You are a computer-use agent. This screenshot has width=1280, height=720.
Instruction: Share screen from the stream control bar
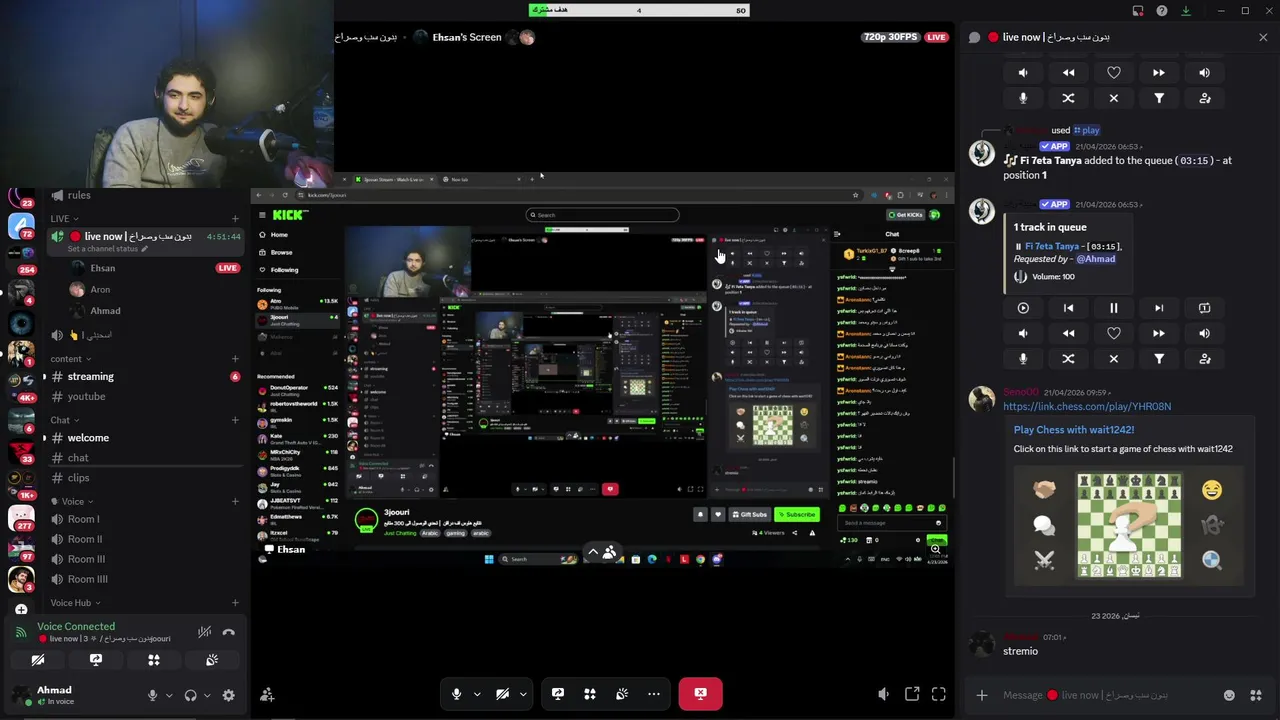tap(558, 694)
